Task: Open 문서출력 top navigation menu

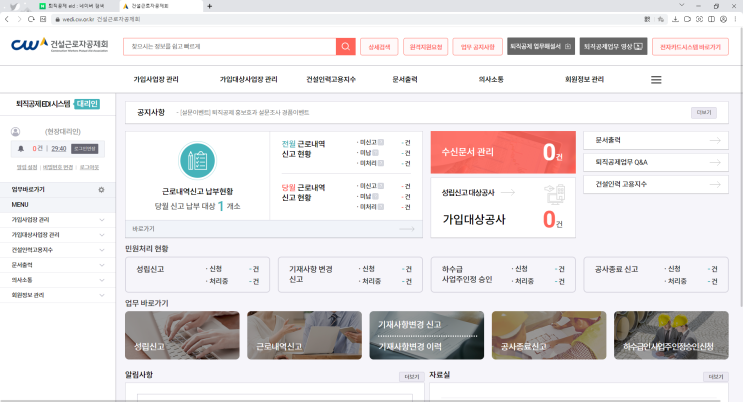Action: coord(411,79)
